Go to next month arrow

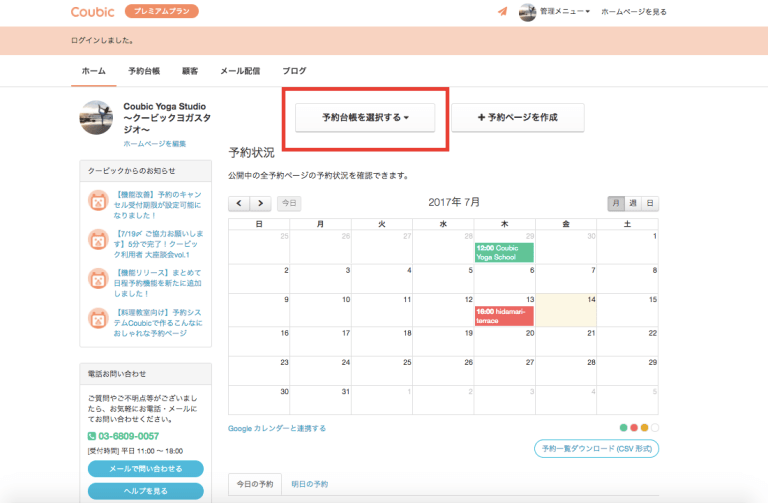[261, 203]
